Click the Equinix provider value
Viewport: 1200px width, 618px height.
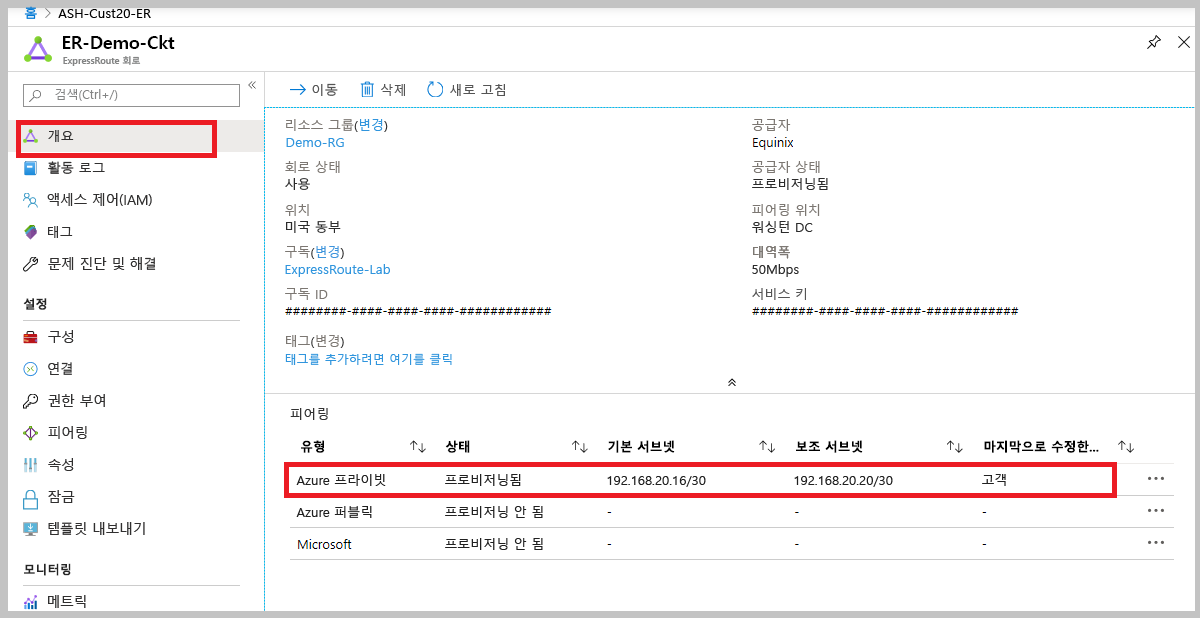772,142
